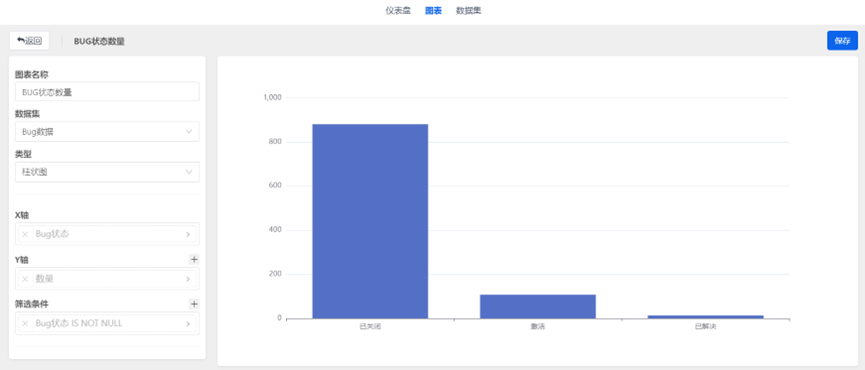Open X轴 Bug状态 field settings arrow

(188, 234)
